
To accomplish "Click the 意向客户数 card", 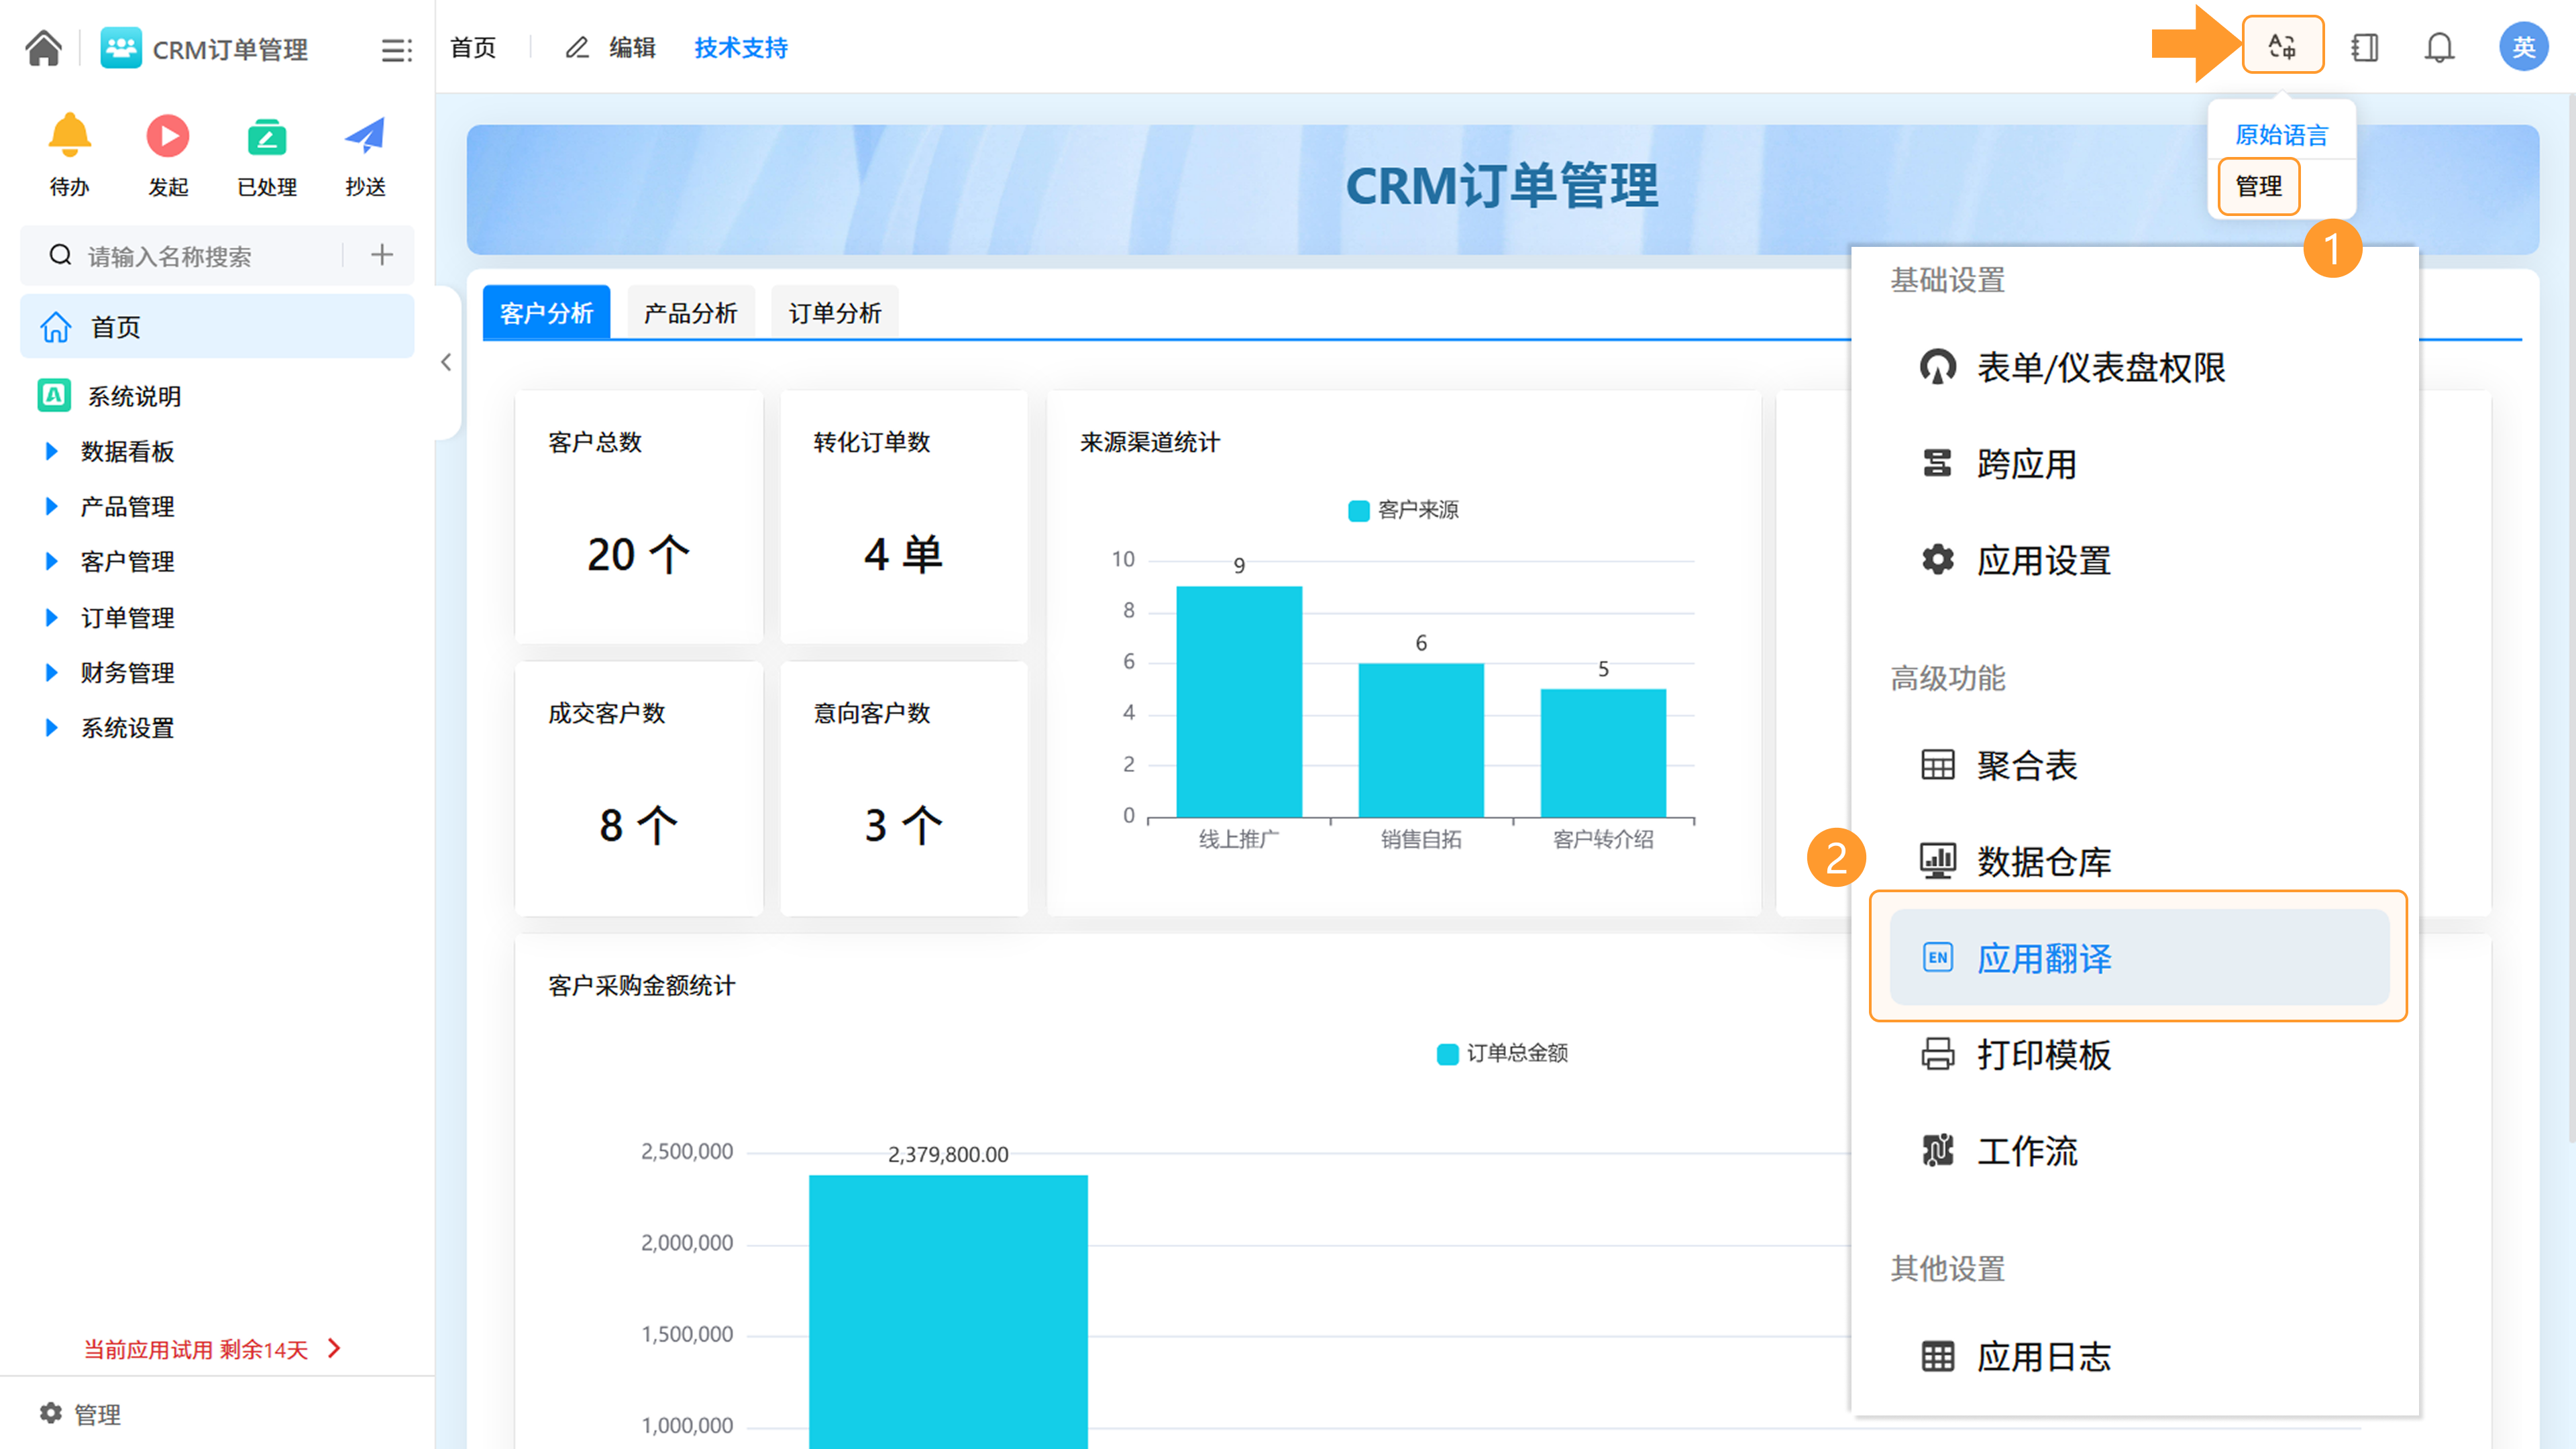I will (x=903, y=788).
